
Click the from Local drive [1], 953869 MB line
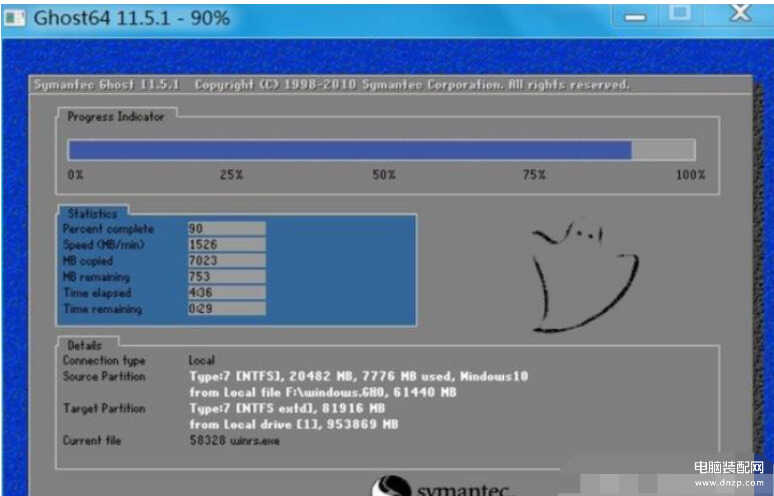click(294, 424)
